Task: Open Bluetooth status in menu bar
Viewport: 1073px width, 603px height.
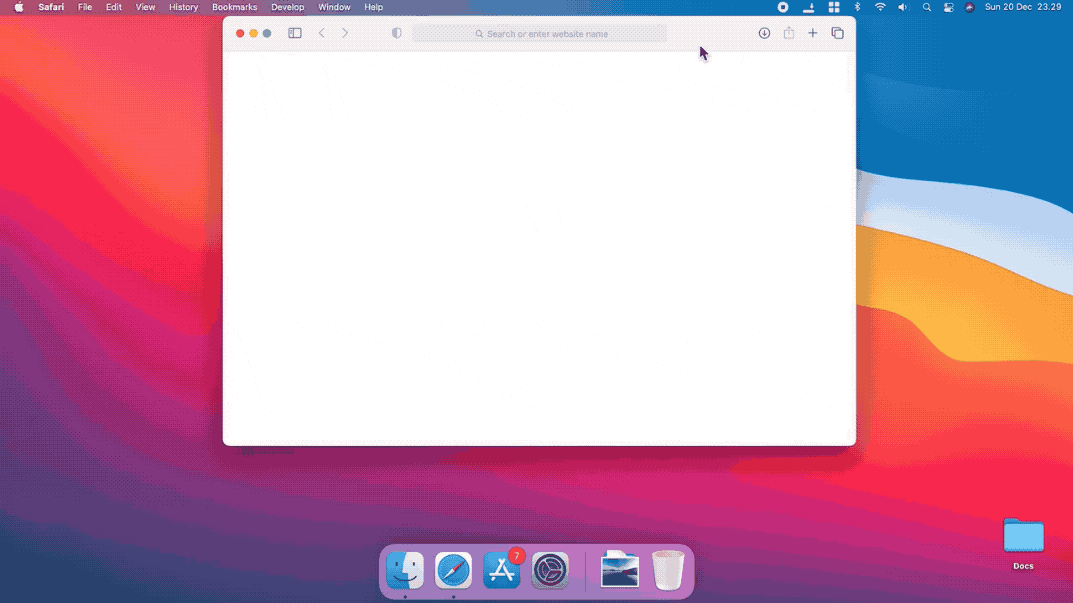Action: [857, 7]
